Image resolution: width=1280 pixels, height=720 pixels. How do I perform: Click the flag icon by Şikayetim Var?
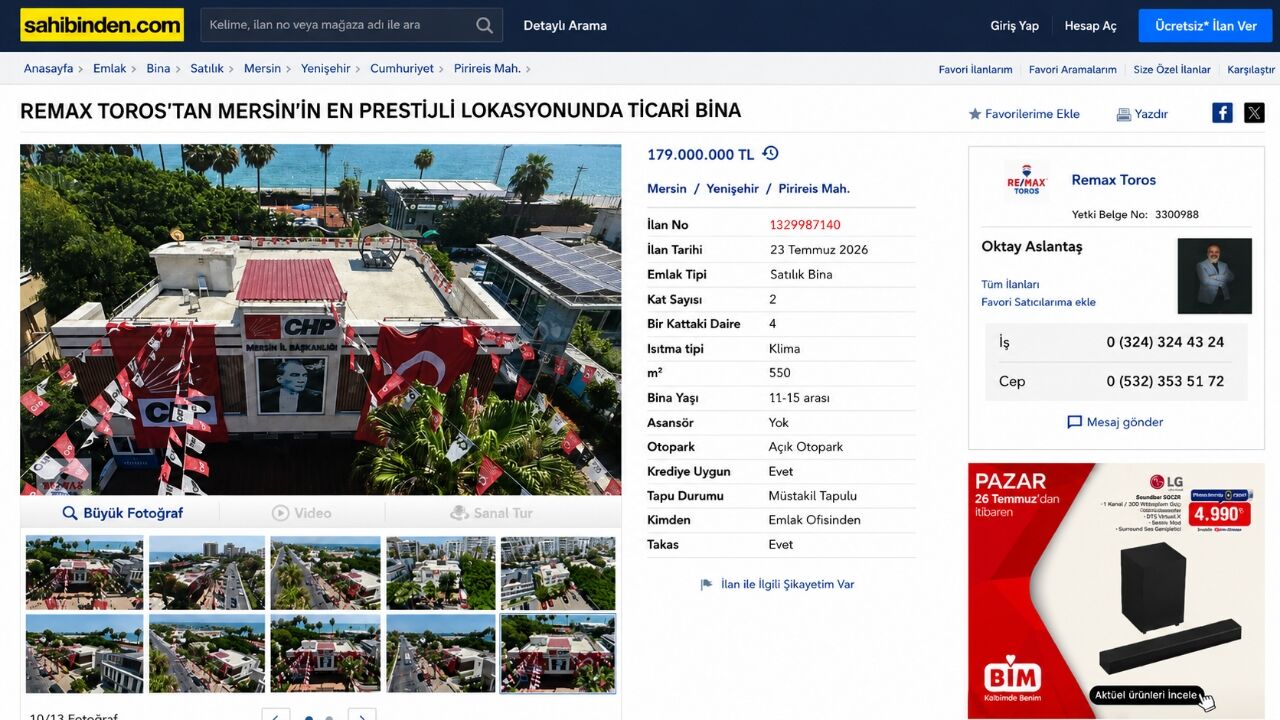(x=706, y=585)
